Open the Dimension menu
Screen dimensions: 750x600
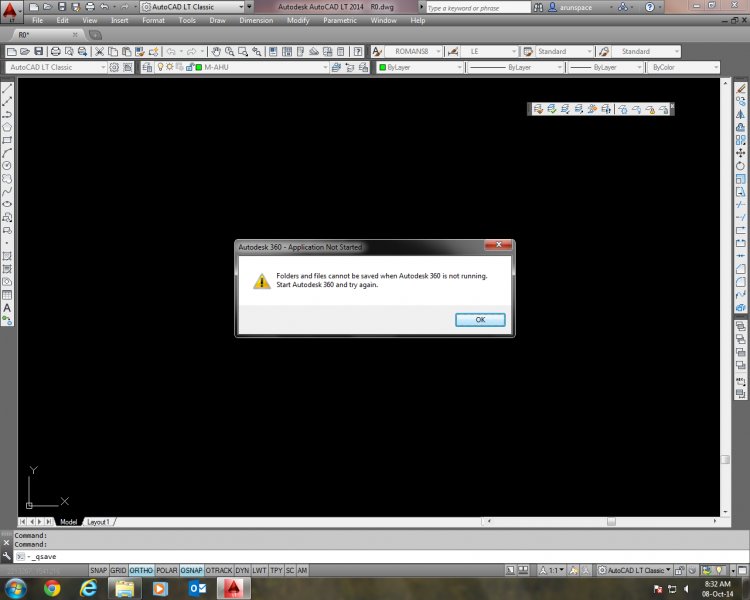click(256, 20)
